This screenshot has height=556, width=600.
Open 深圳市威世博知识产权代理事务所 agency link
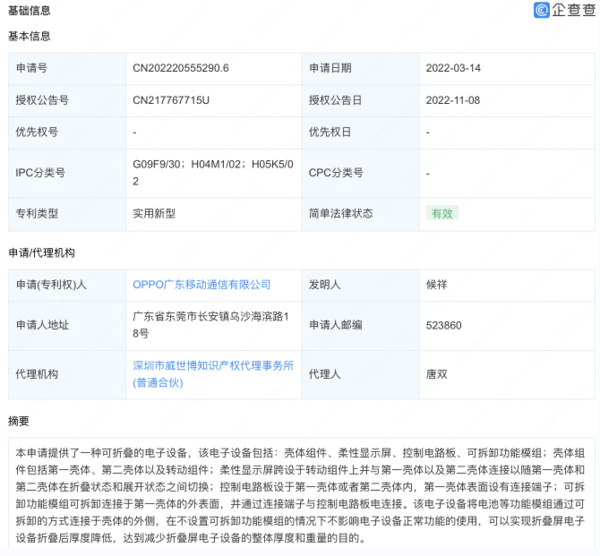(213, 374)
